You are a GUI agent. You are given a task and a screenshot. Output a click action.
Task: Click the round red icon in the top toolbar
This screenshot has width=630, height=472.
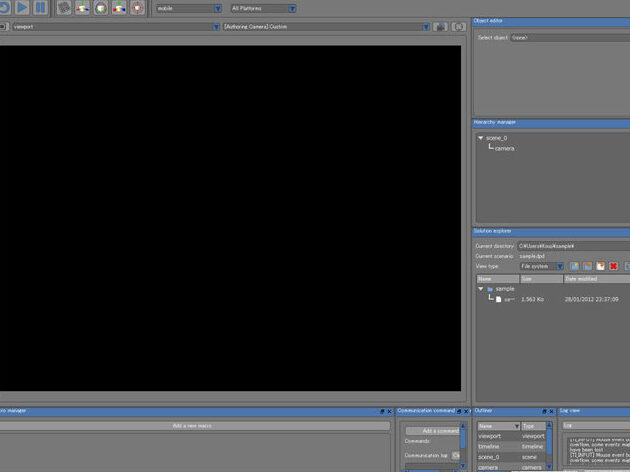point(136,8)
